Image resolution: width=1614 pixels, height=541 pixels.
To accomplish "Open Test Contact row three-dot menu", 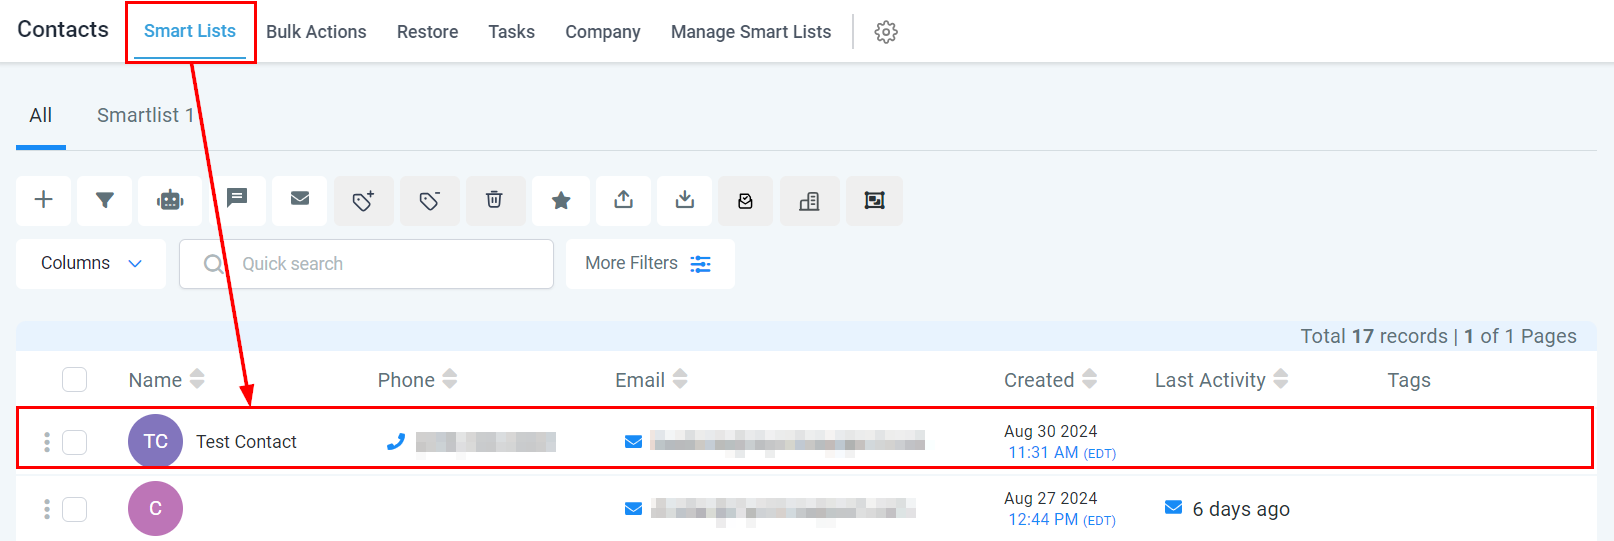I will click(x=47, y=442).
